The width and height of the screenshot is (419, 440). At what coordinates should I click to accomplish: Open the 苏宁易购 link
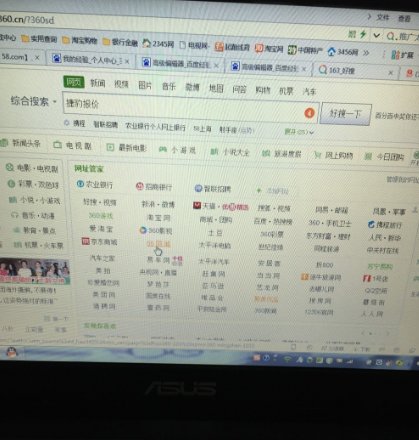[380, 266]
